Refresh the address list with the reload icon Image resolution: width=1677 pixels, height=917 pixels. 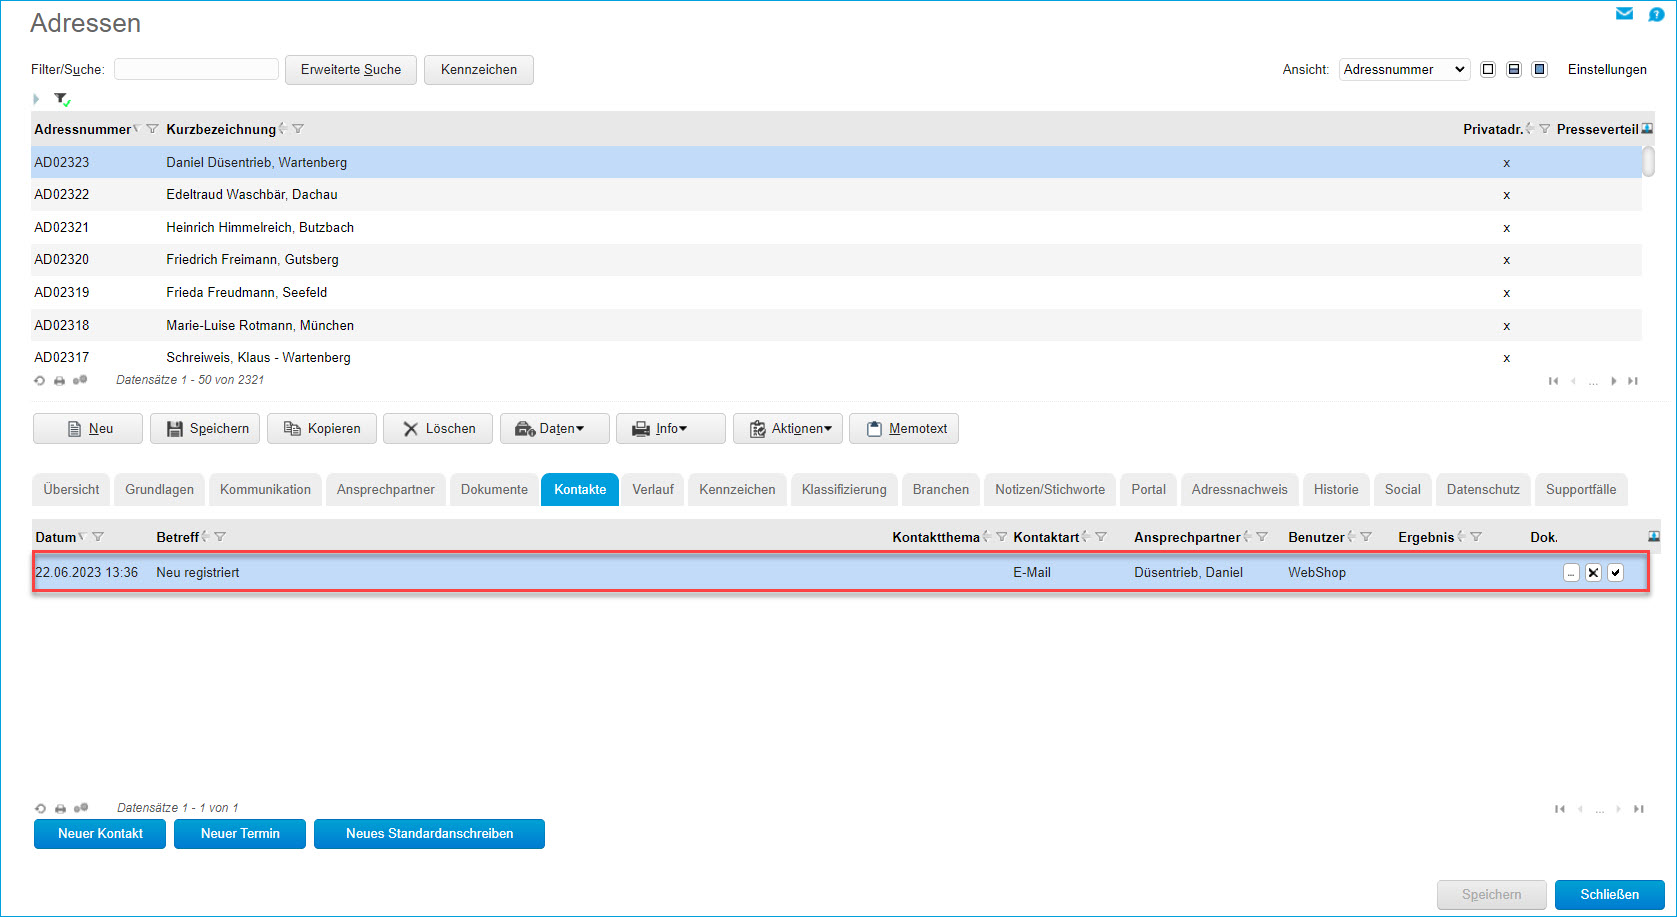(40, 381)
